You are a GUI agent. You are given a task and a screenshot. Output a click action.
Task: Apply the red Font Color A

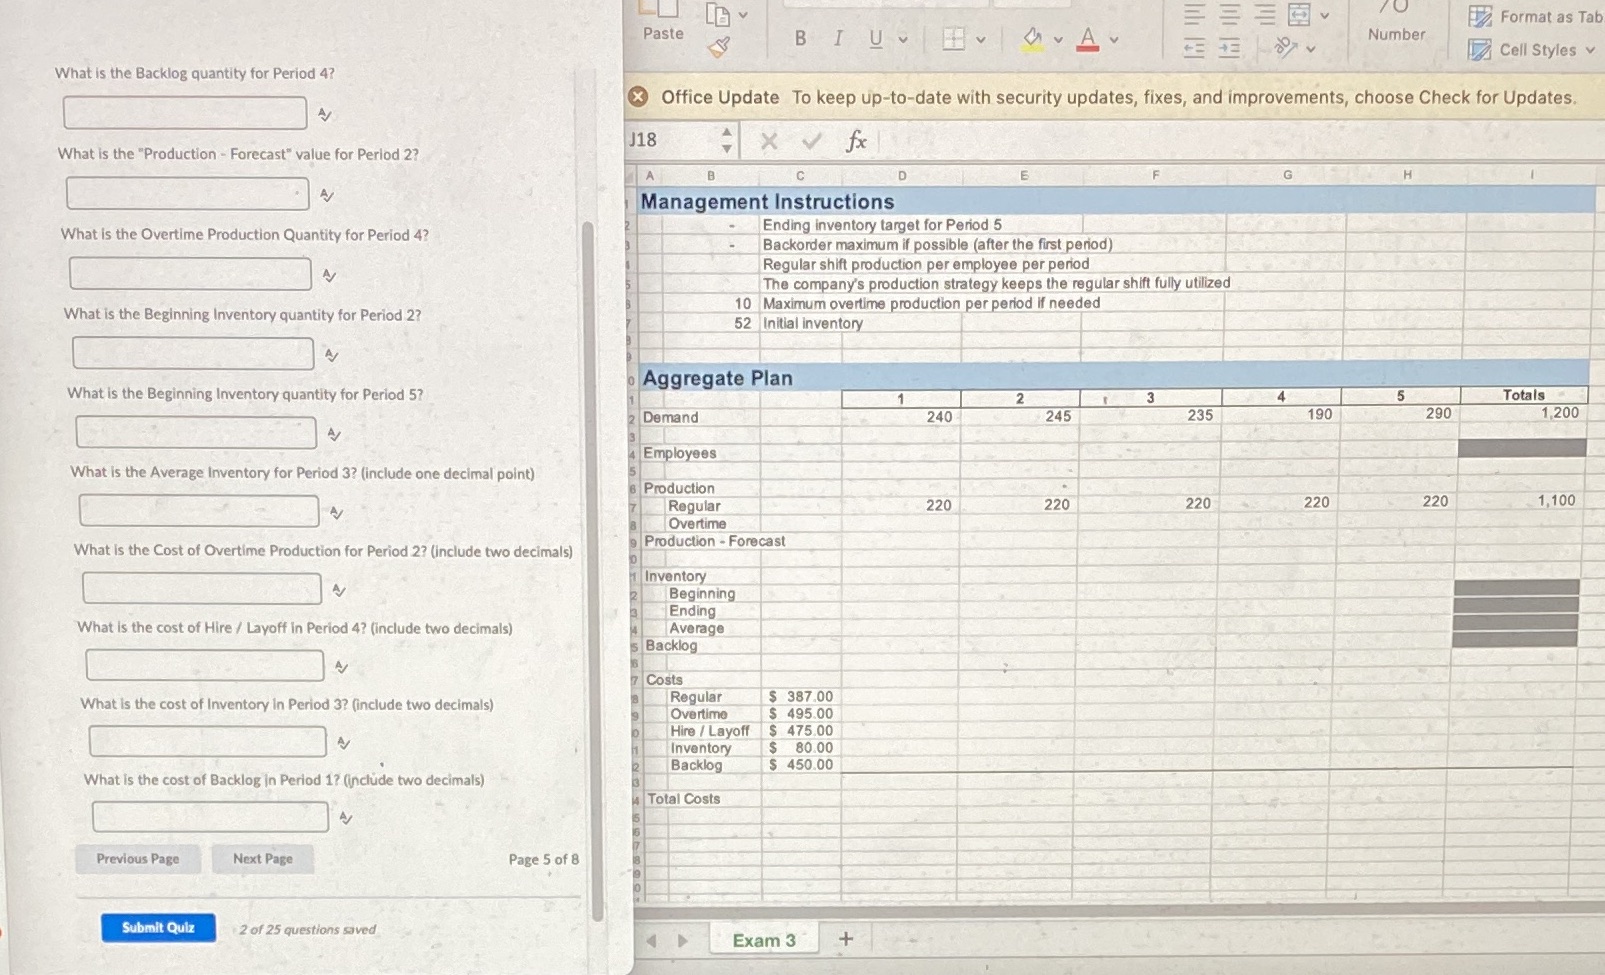click(x=1088, y=39)
